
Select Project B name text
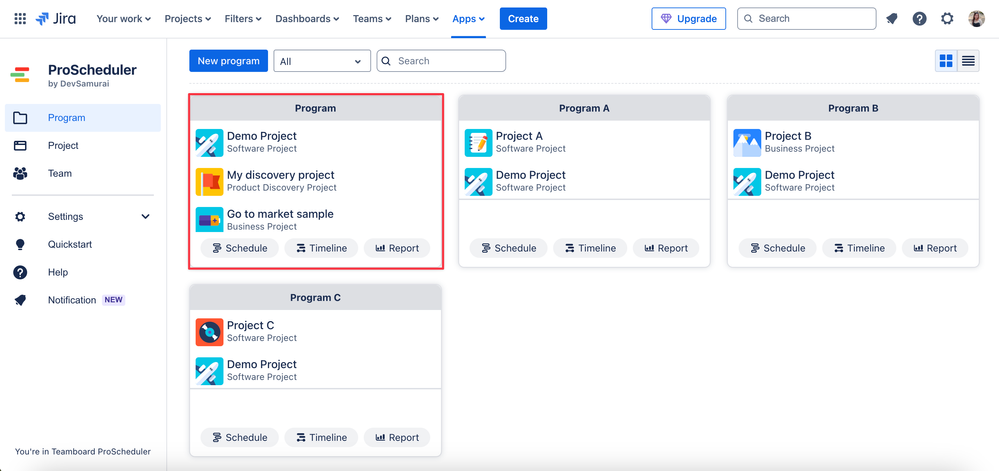[788, 136]
